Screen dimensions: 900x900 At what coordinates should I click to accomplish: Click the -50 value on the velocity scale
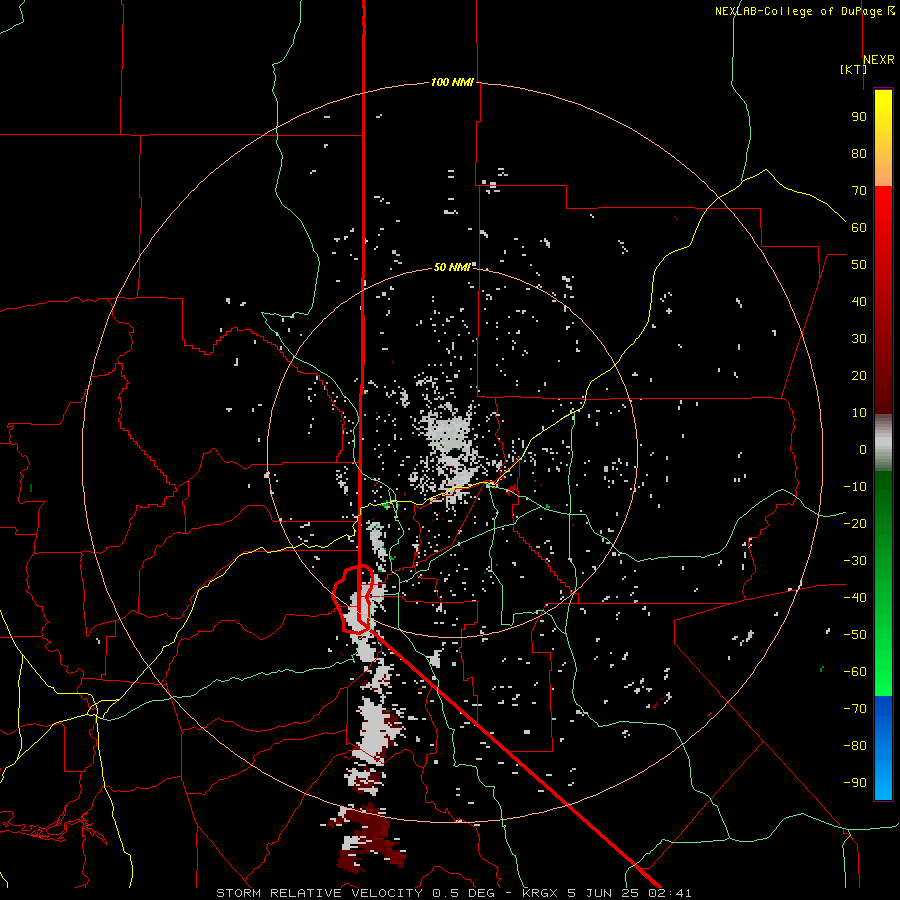point(855,635)
